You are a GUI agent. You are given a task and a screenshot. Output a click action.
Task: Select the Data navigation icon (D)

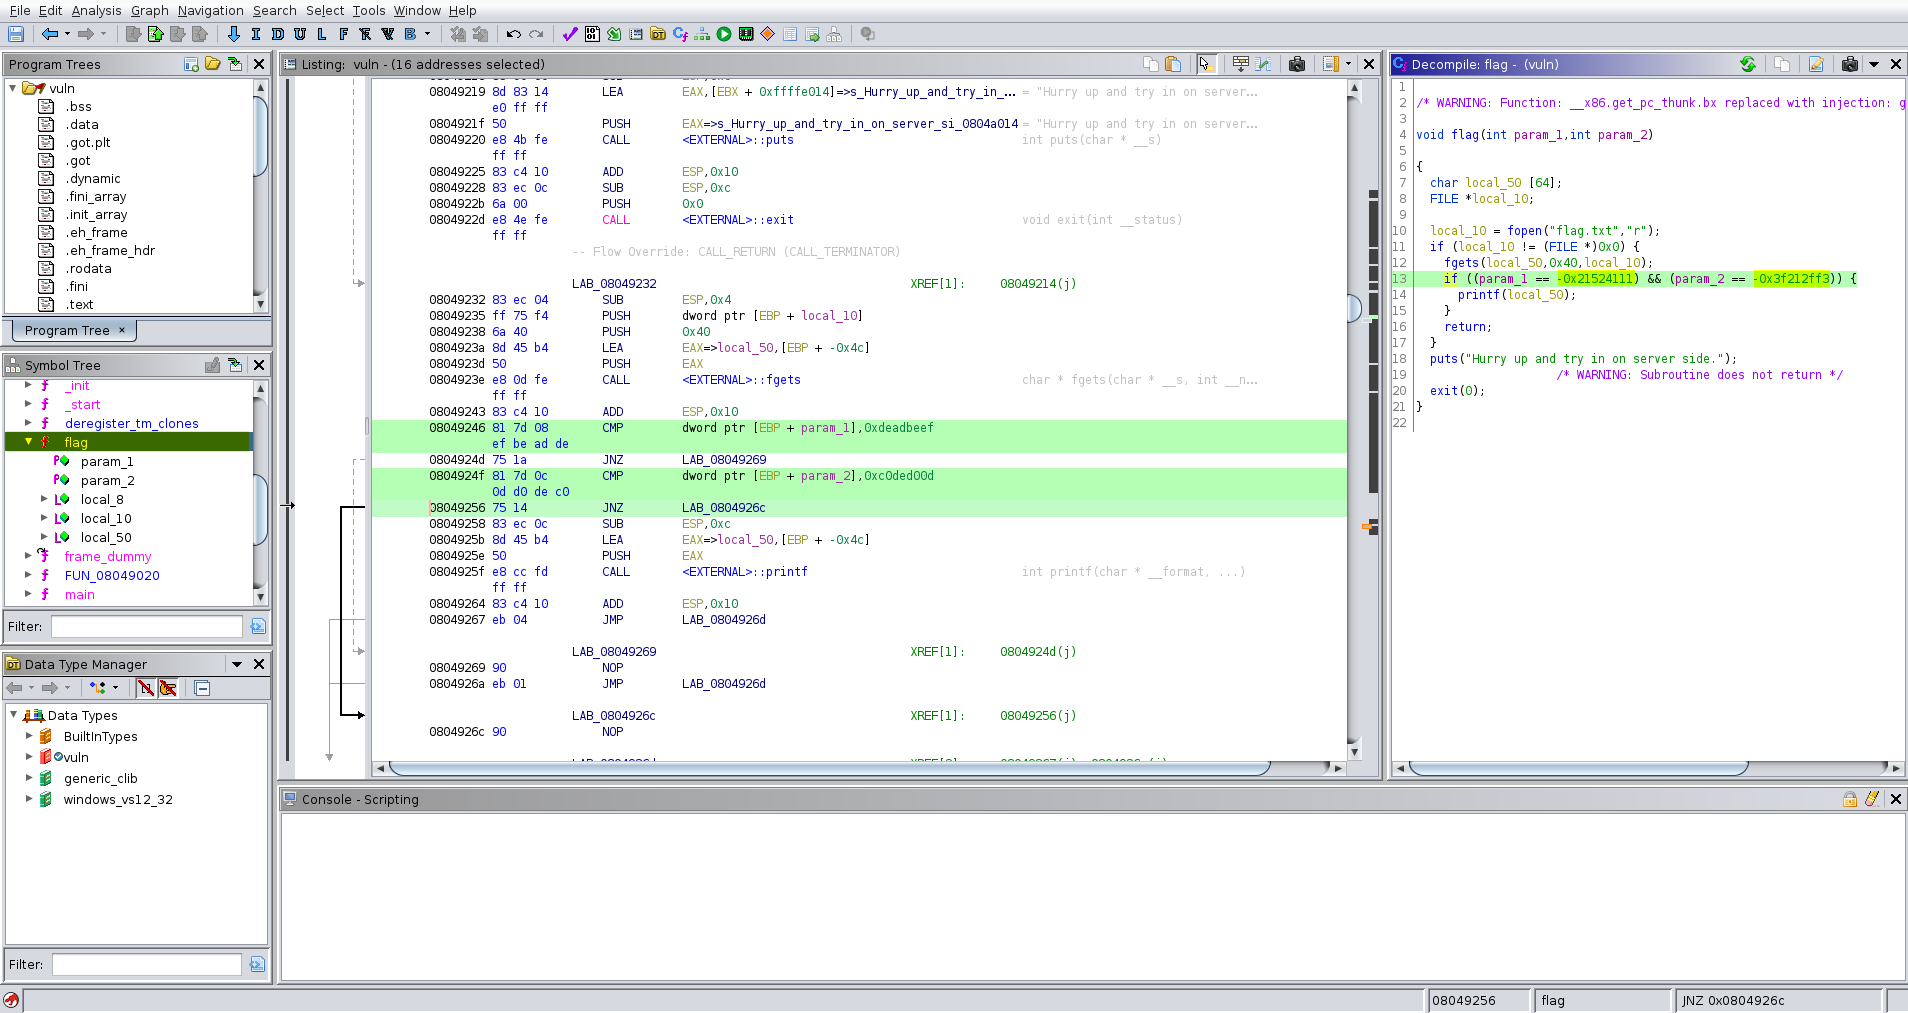click(x=278, y=34)
